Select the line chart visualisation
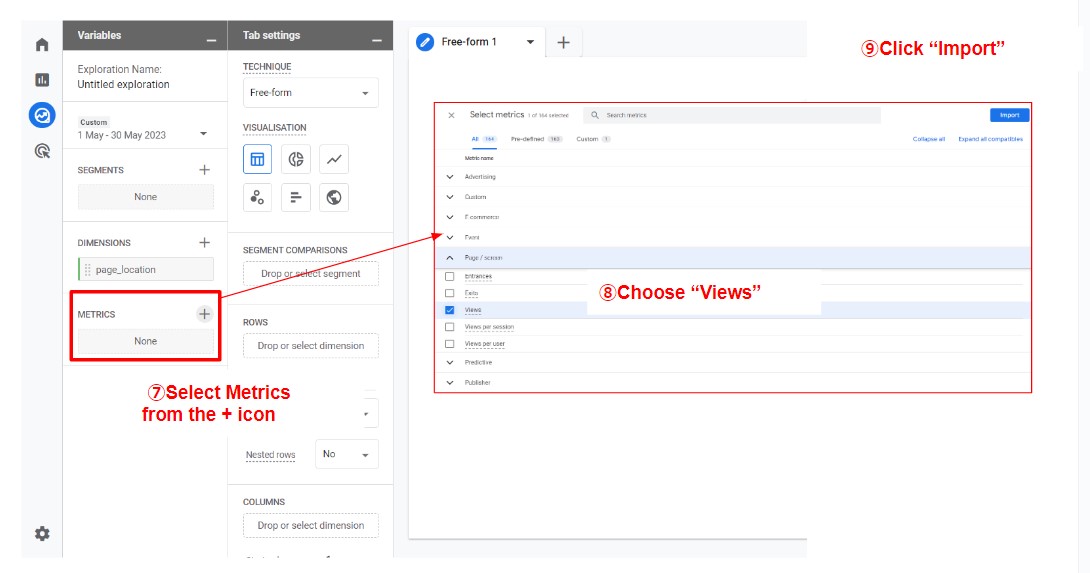This screenshot has width=1090, height=573. (334, 159)
